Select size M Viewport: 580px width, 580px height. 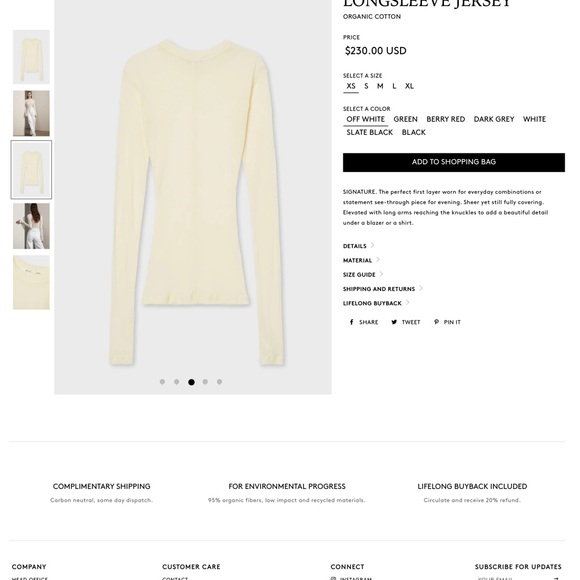click(x=380, y=86)
